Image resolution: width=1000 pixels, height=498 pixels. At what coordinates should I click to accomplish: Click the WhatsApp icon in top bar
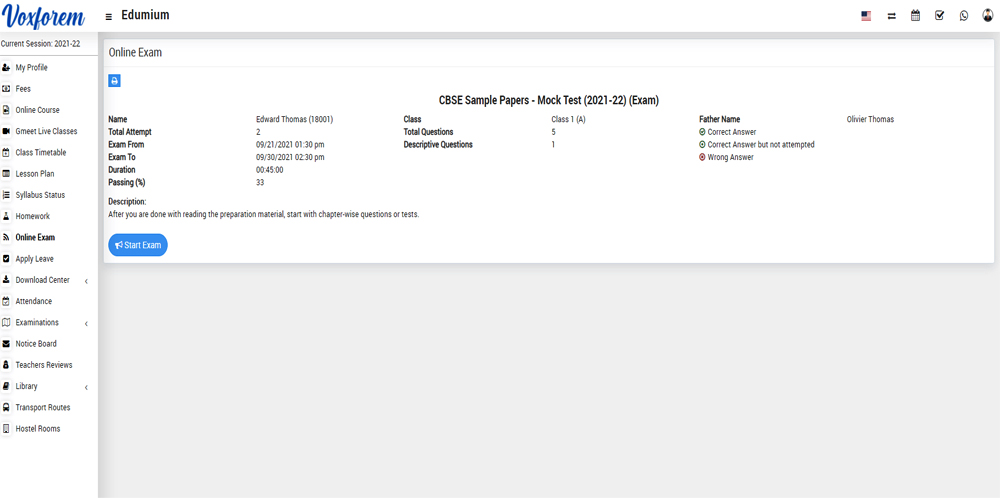(964, 16)
